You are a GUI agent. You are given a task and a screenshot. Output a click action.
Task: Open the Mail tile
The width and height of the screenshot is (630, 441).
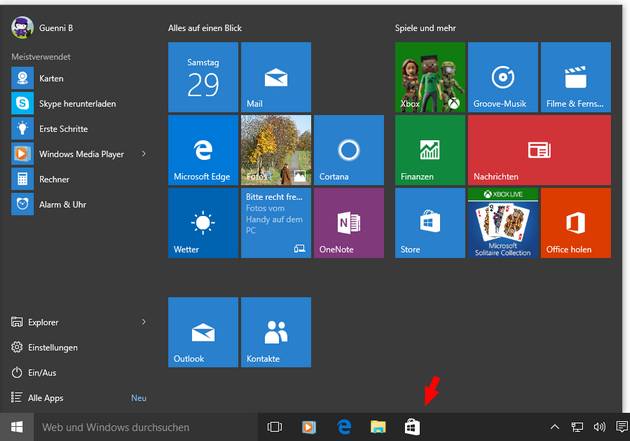(276, 77)
